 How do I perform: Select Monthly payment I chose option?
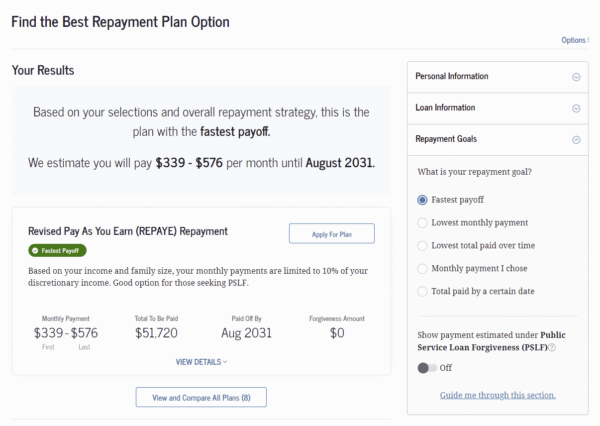click(x=423, y=268)
